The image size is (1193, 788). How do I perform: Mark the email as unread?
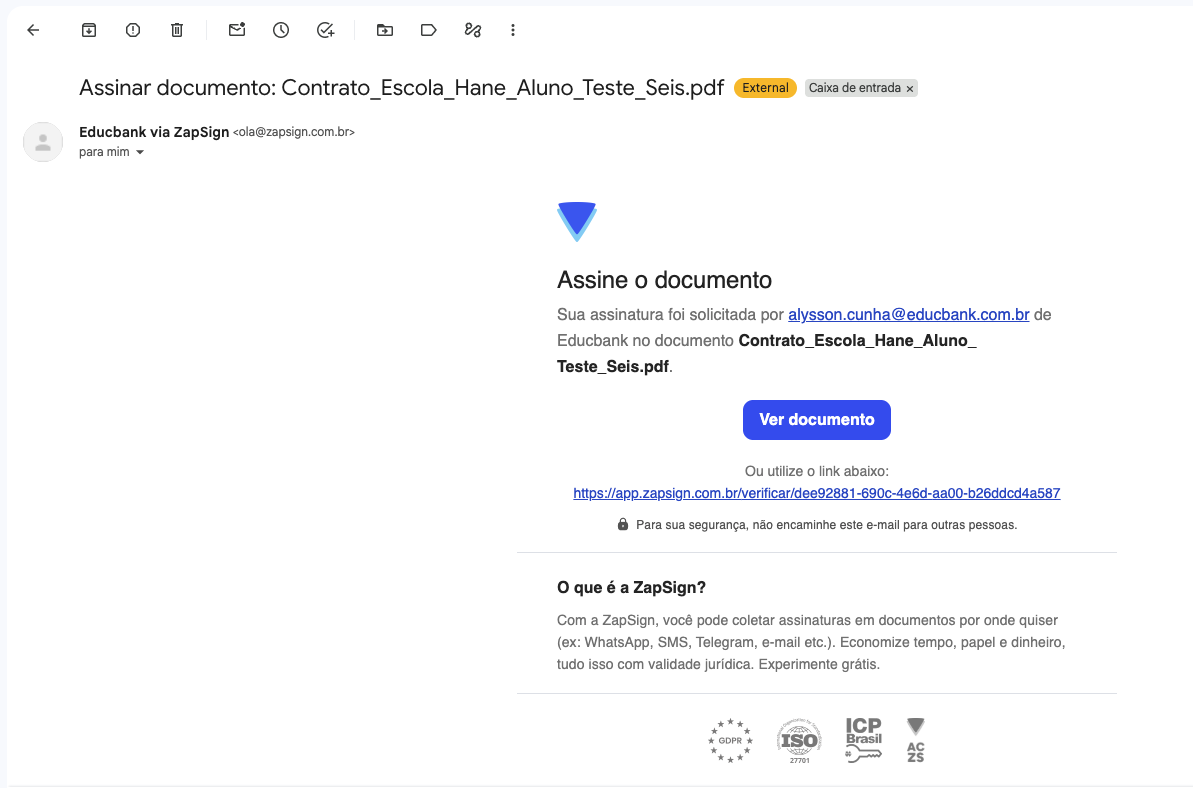click(237, 30)
